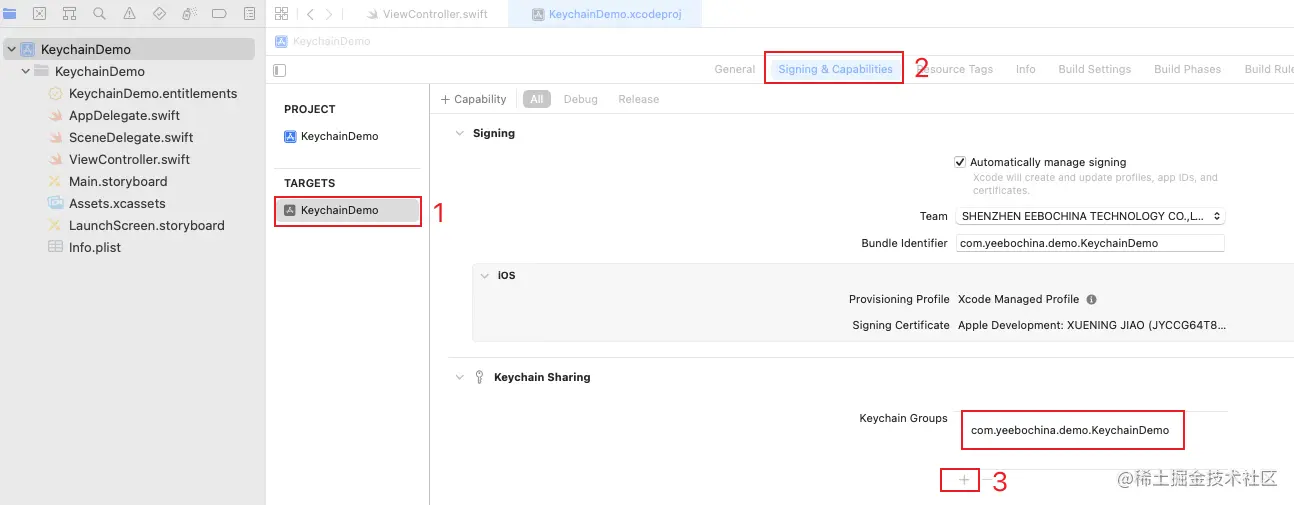The height and width of the screenshot is (505, 1294).
Task: Hide the project and targets list sidebar
Action: (280, 70)
